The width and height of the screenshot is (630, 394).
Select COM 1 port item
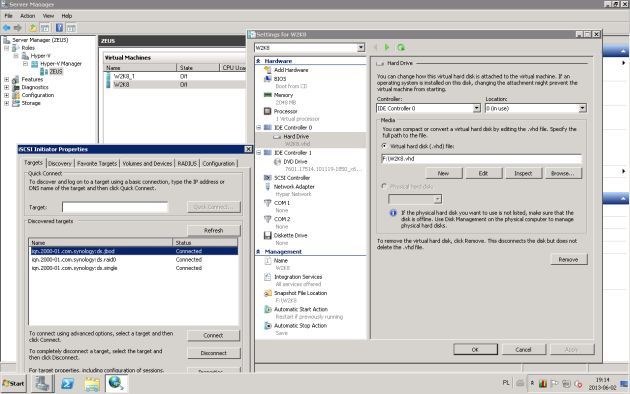(x=282, y=203)
